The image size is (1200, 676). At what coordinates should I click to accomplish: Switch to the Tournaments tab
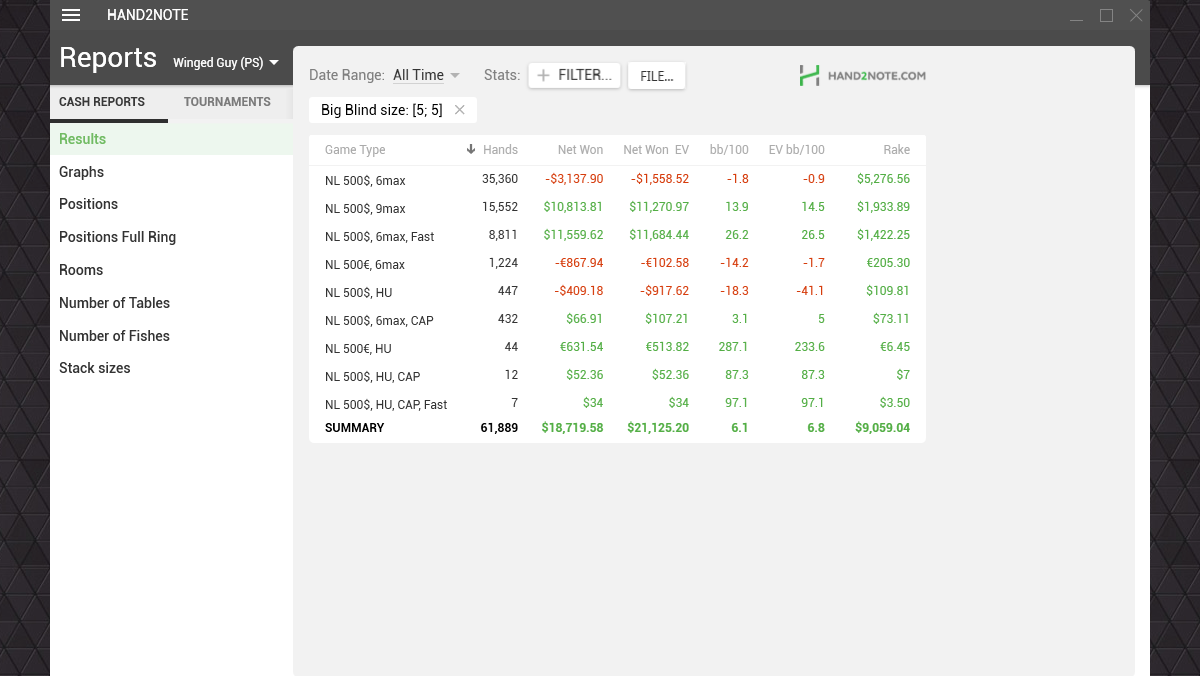(x=227, y=102)
